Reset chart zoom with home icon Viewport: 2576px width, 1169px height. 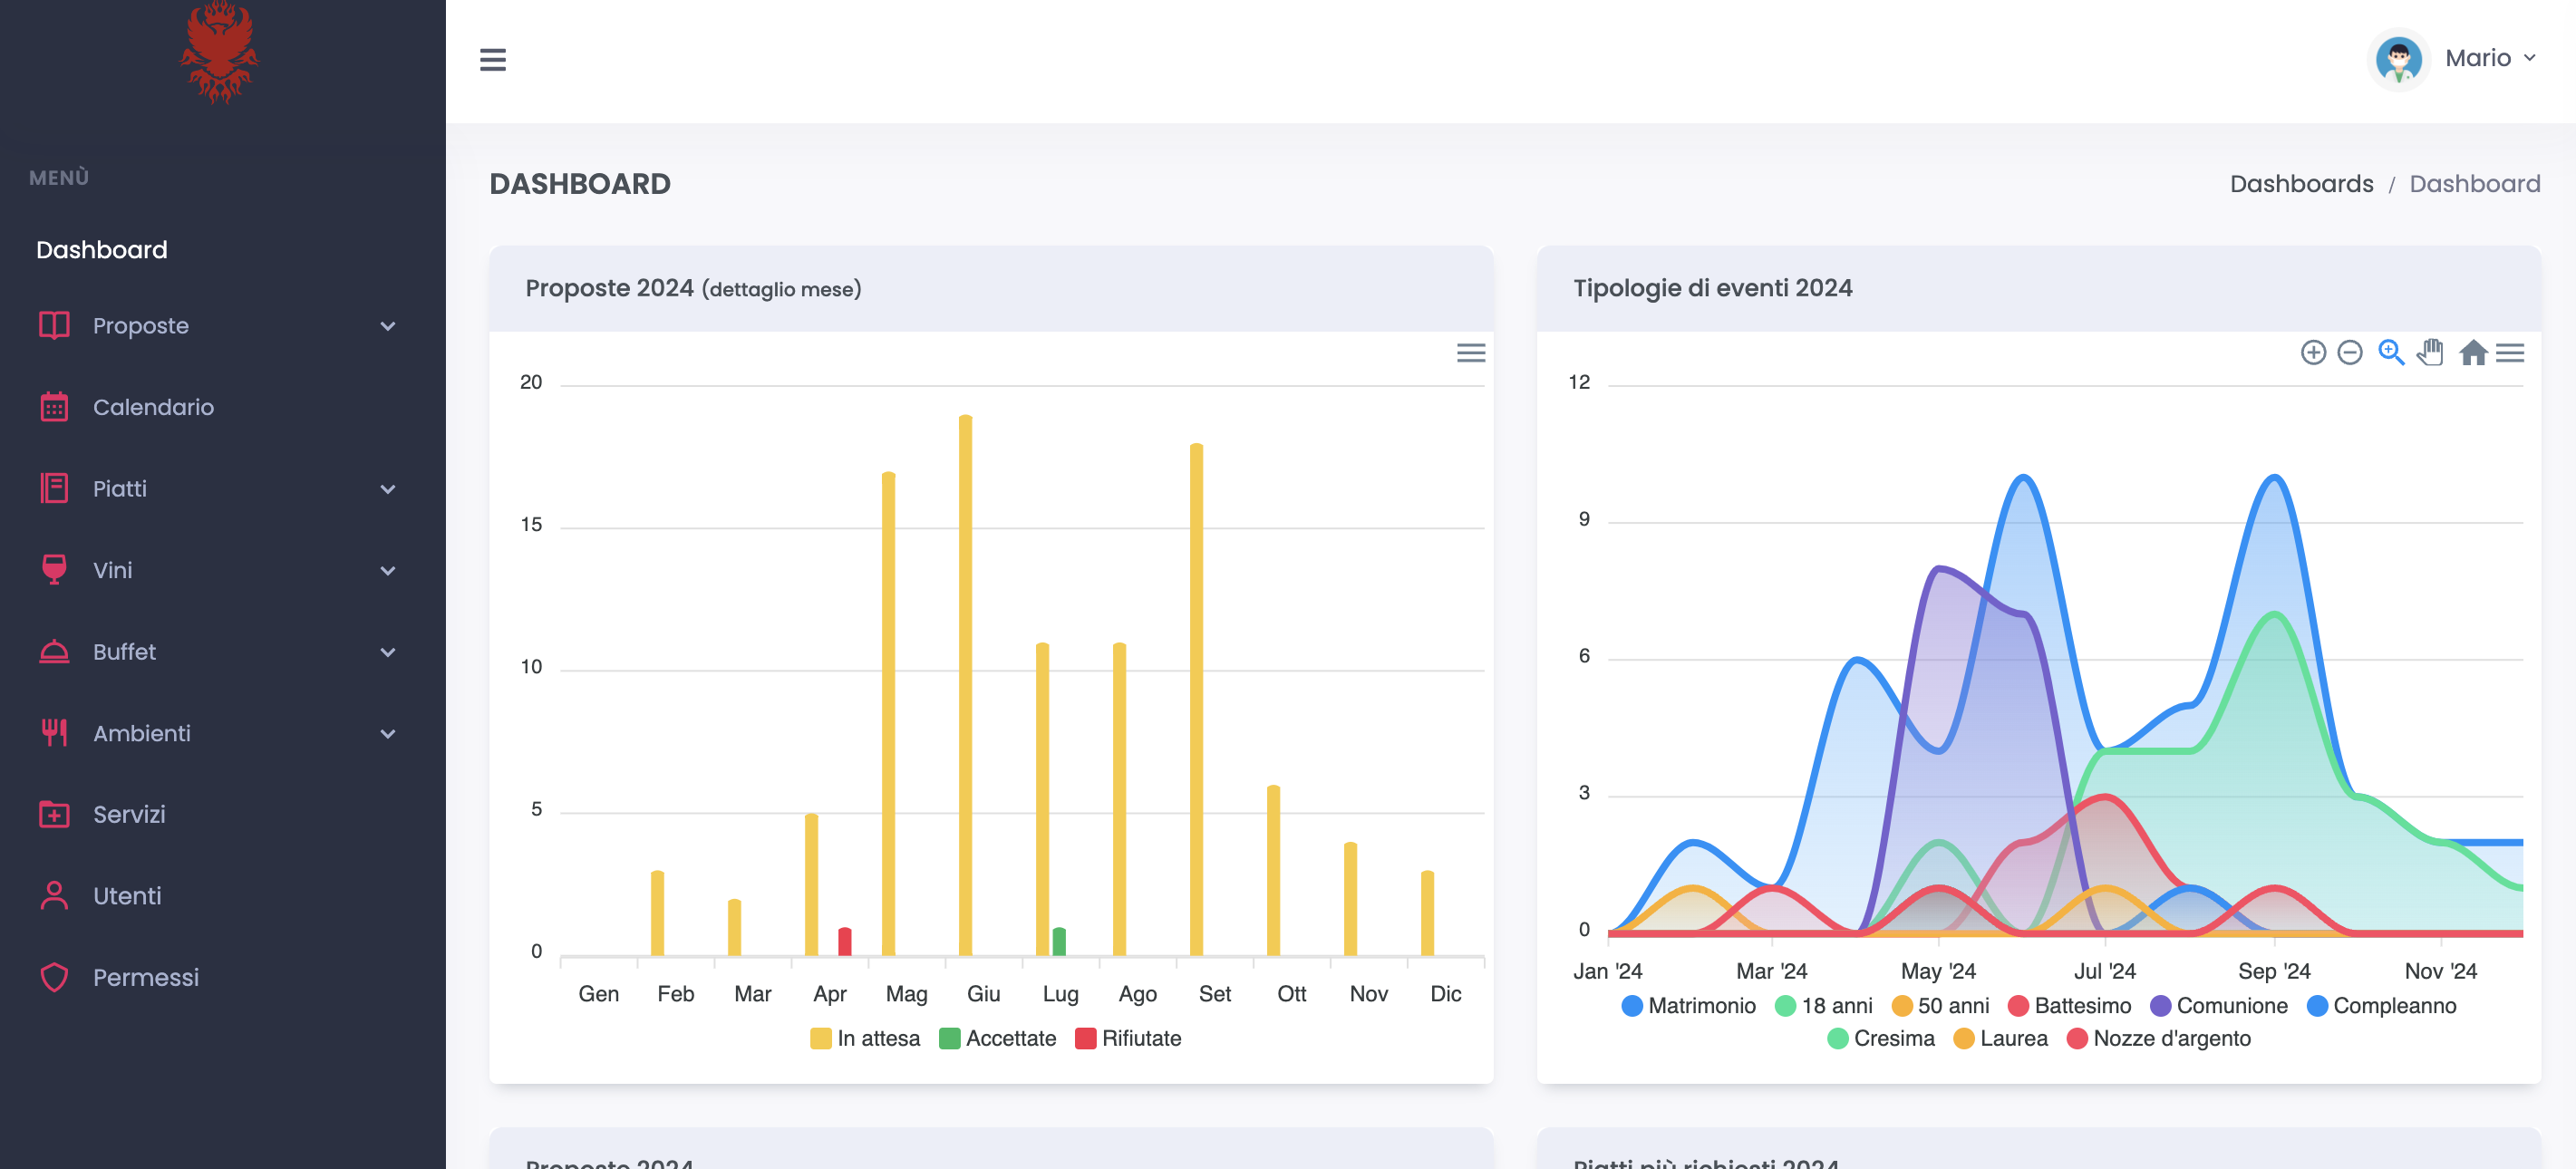pos(2473,353)
